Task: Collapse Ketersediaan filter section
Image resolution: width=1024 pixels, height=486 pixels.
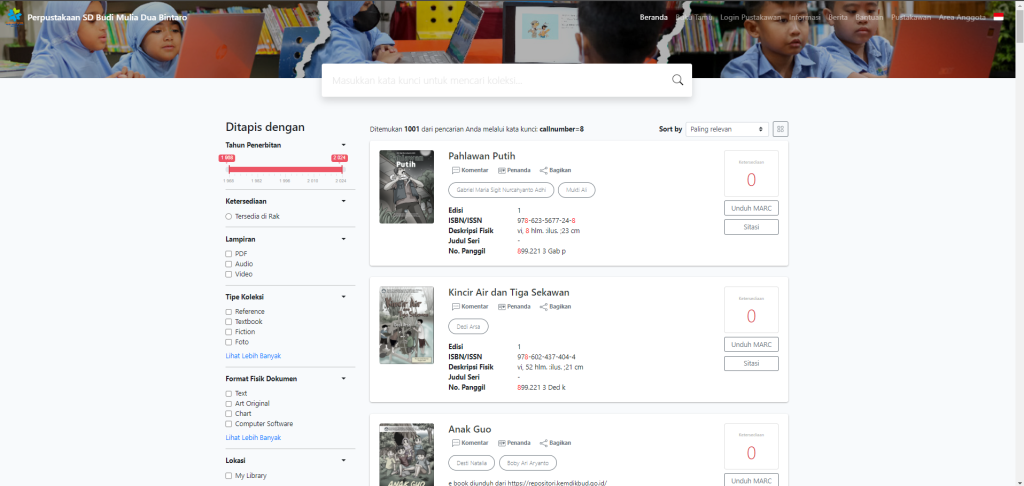Action: (344, 201)
